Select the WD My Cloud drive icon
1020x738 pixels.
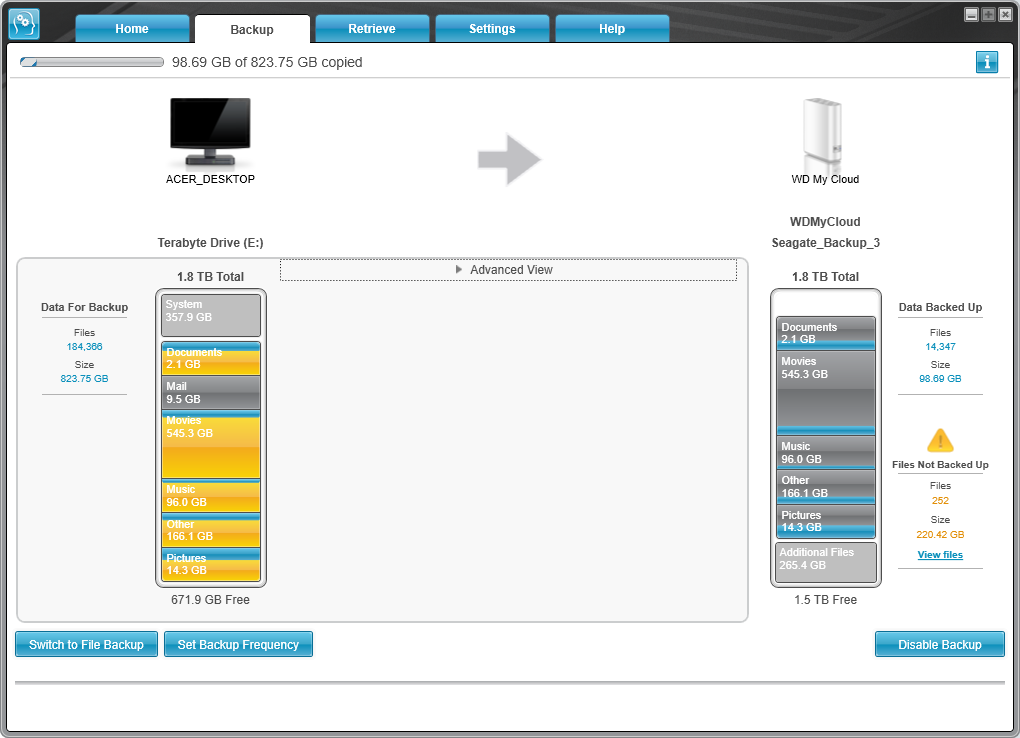(823, 134)
